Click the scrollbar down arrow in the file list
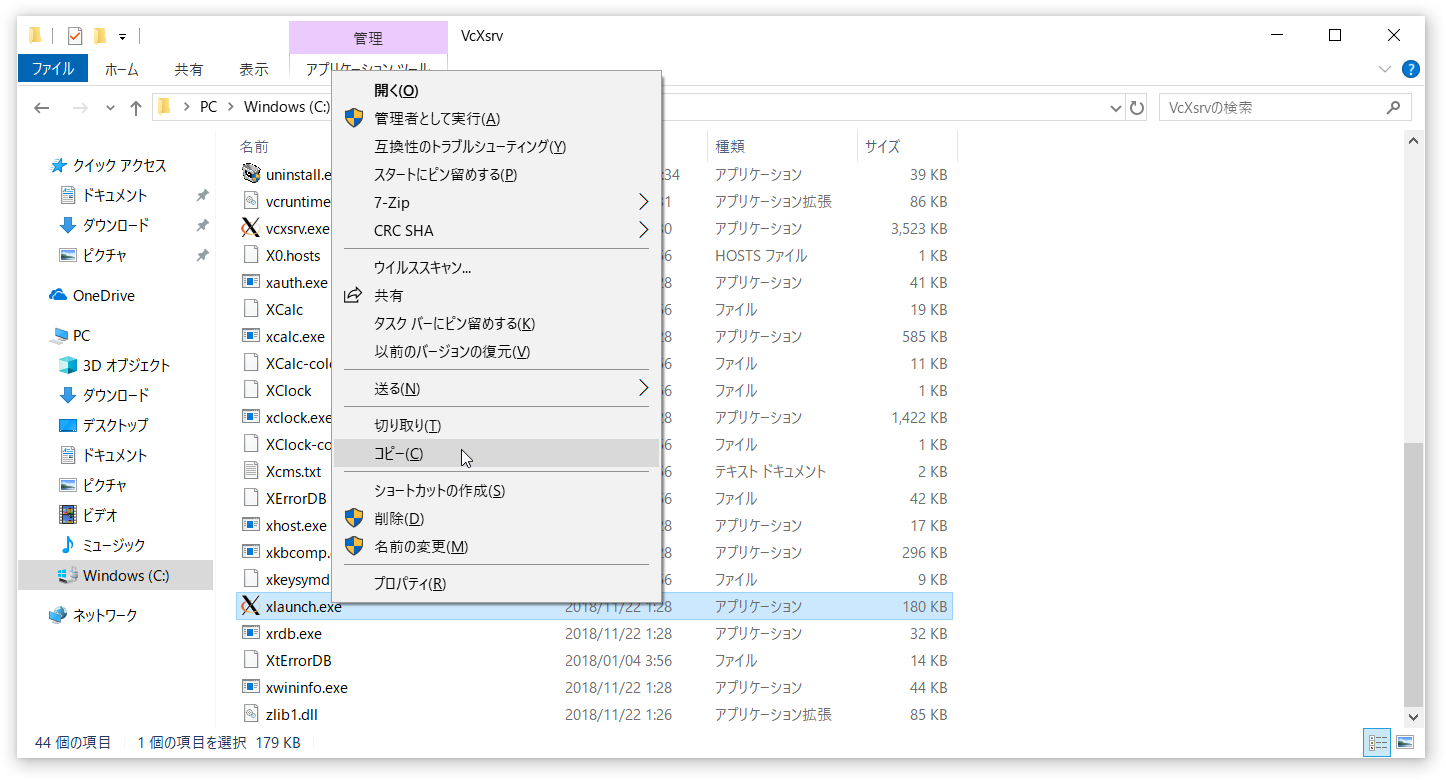Viewport: 1446px width, 780px height. pos(1413,716)
